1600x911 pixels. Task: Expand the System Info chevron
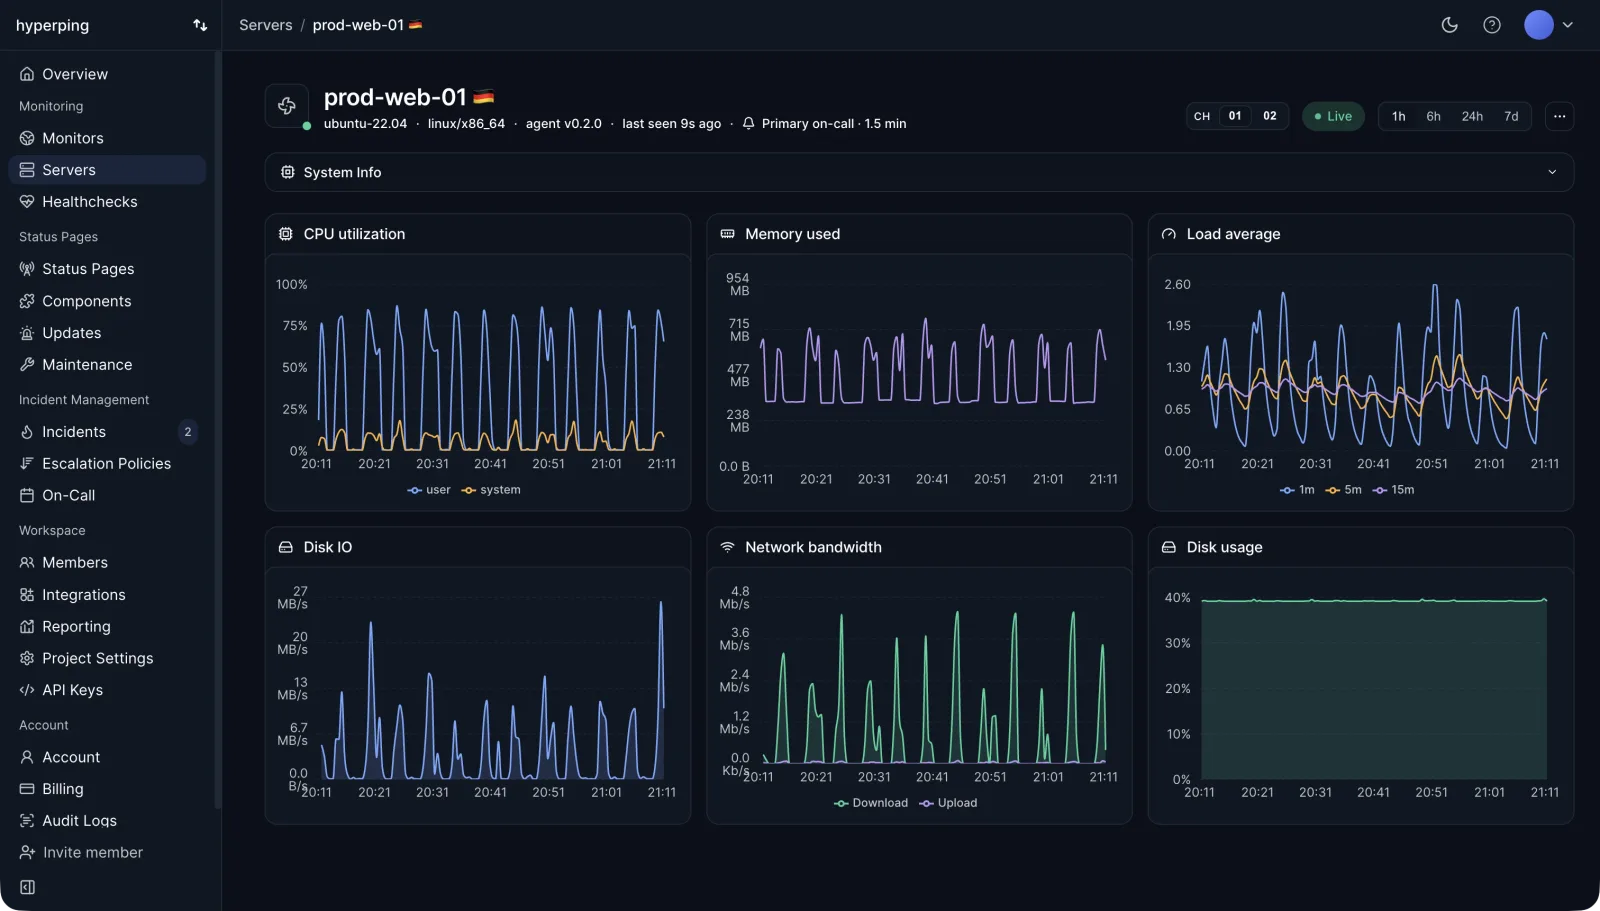pos(1552,172)
